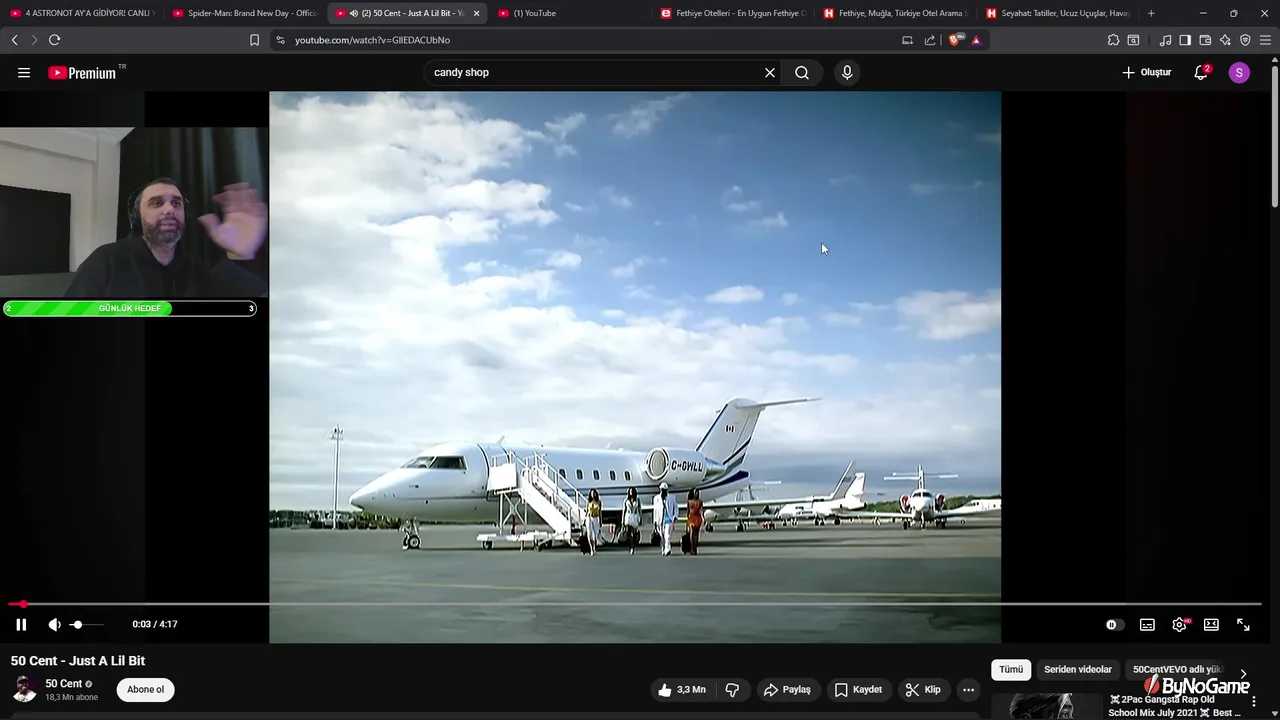Open media control music note icon
This screenshot has height=720, width=1280.
coord(1165,40)
